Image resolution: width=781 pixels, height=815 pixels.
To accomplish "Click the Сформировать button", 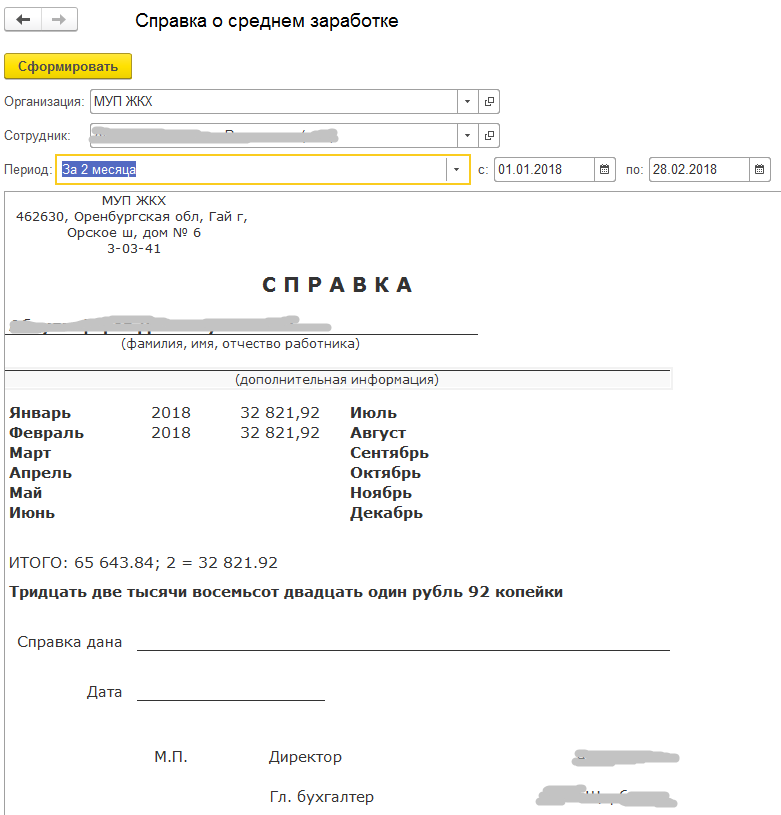I will pos(68,67).
